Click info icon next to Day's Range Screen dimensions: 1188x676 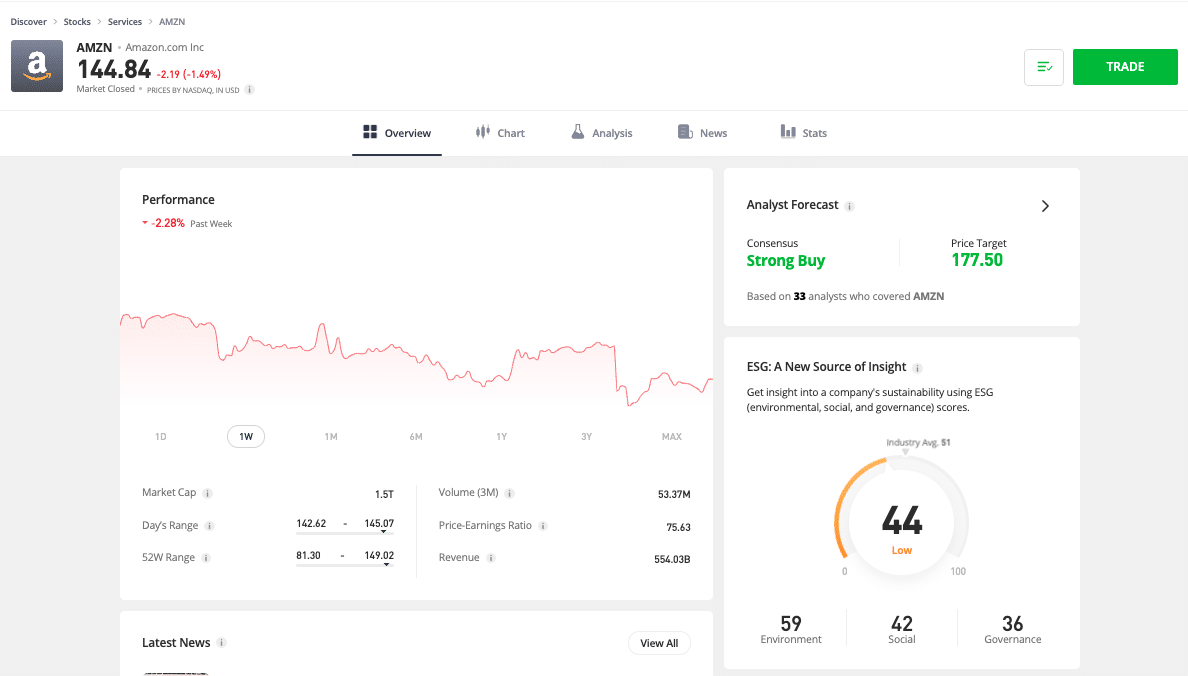pos(210,526)
